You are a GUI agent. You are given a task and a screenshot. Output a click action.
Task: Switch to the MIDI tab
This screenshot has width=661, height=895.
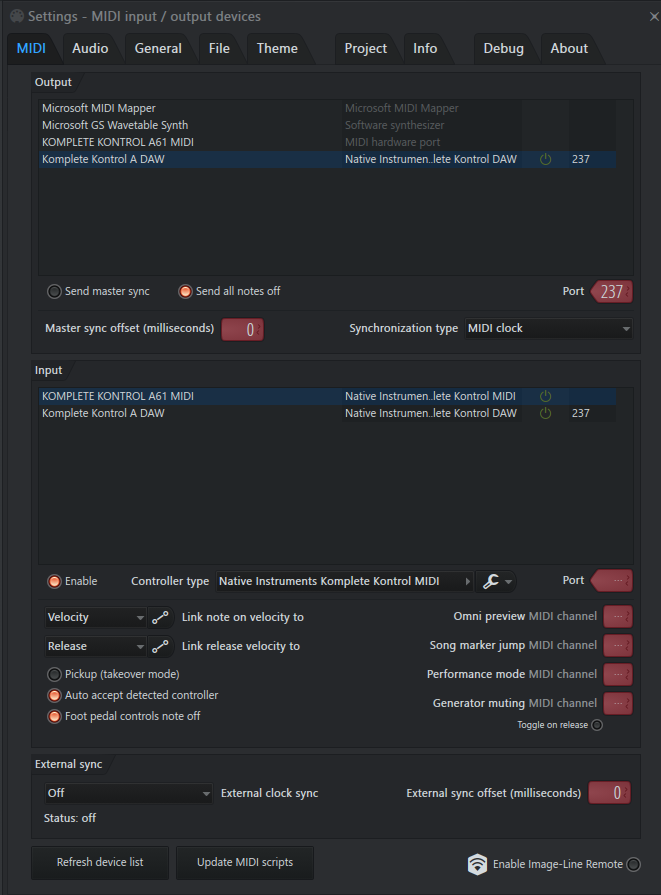[31, 49]
